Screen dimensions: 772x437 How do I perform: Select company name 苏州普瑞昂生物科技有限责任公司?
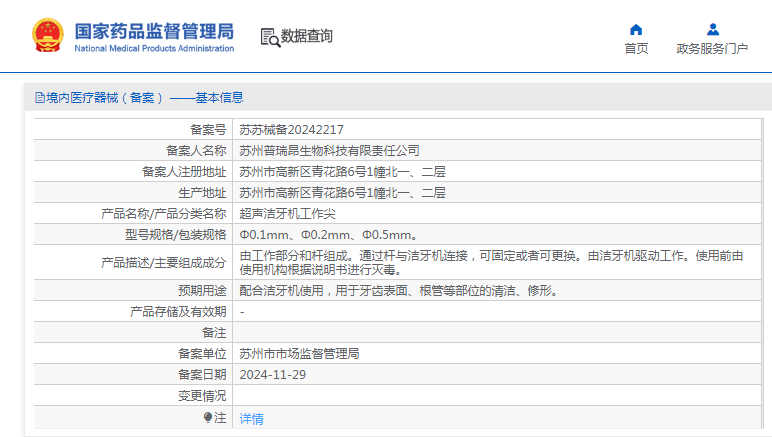click(x=329, y=151)
